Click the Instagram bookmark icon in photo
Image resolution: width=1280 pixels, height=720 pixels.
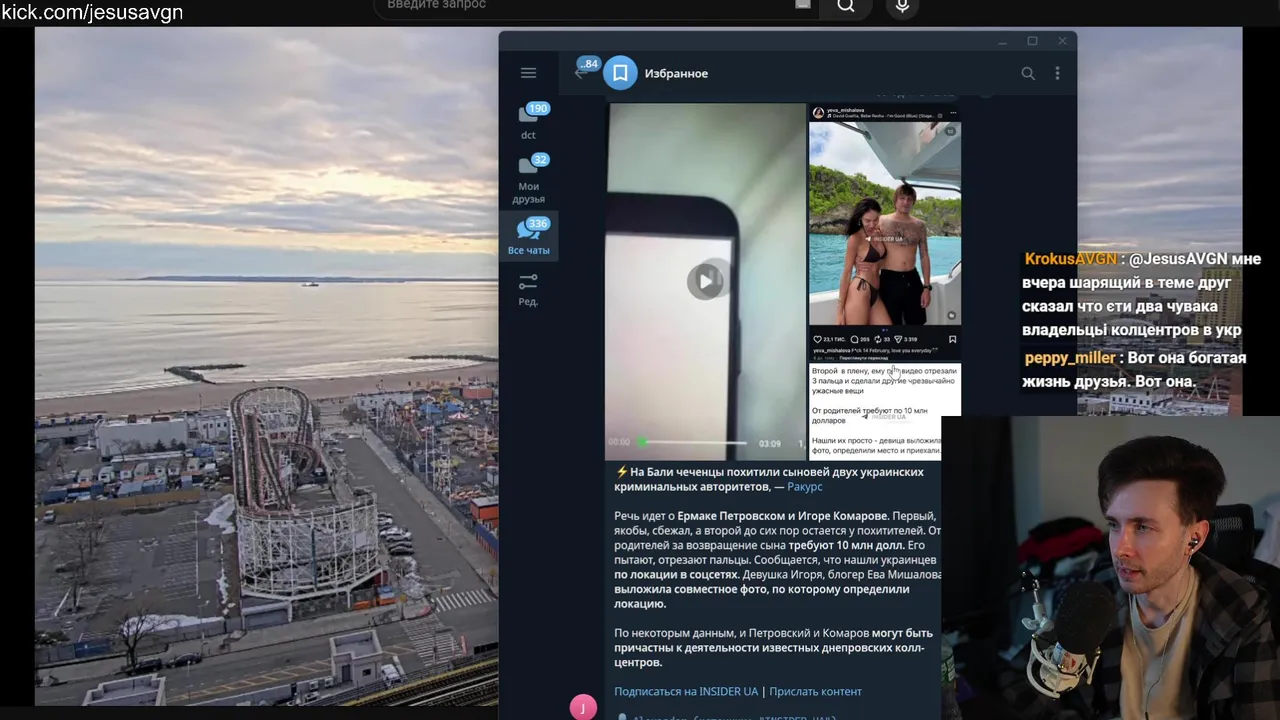tap(952, 339)
